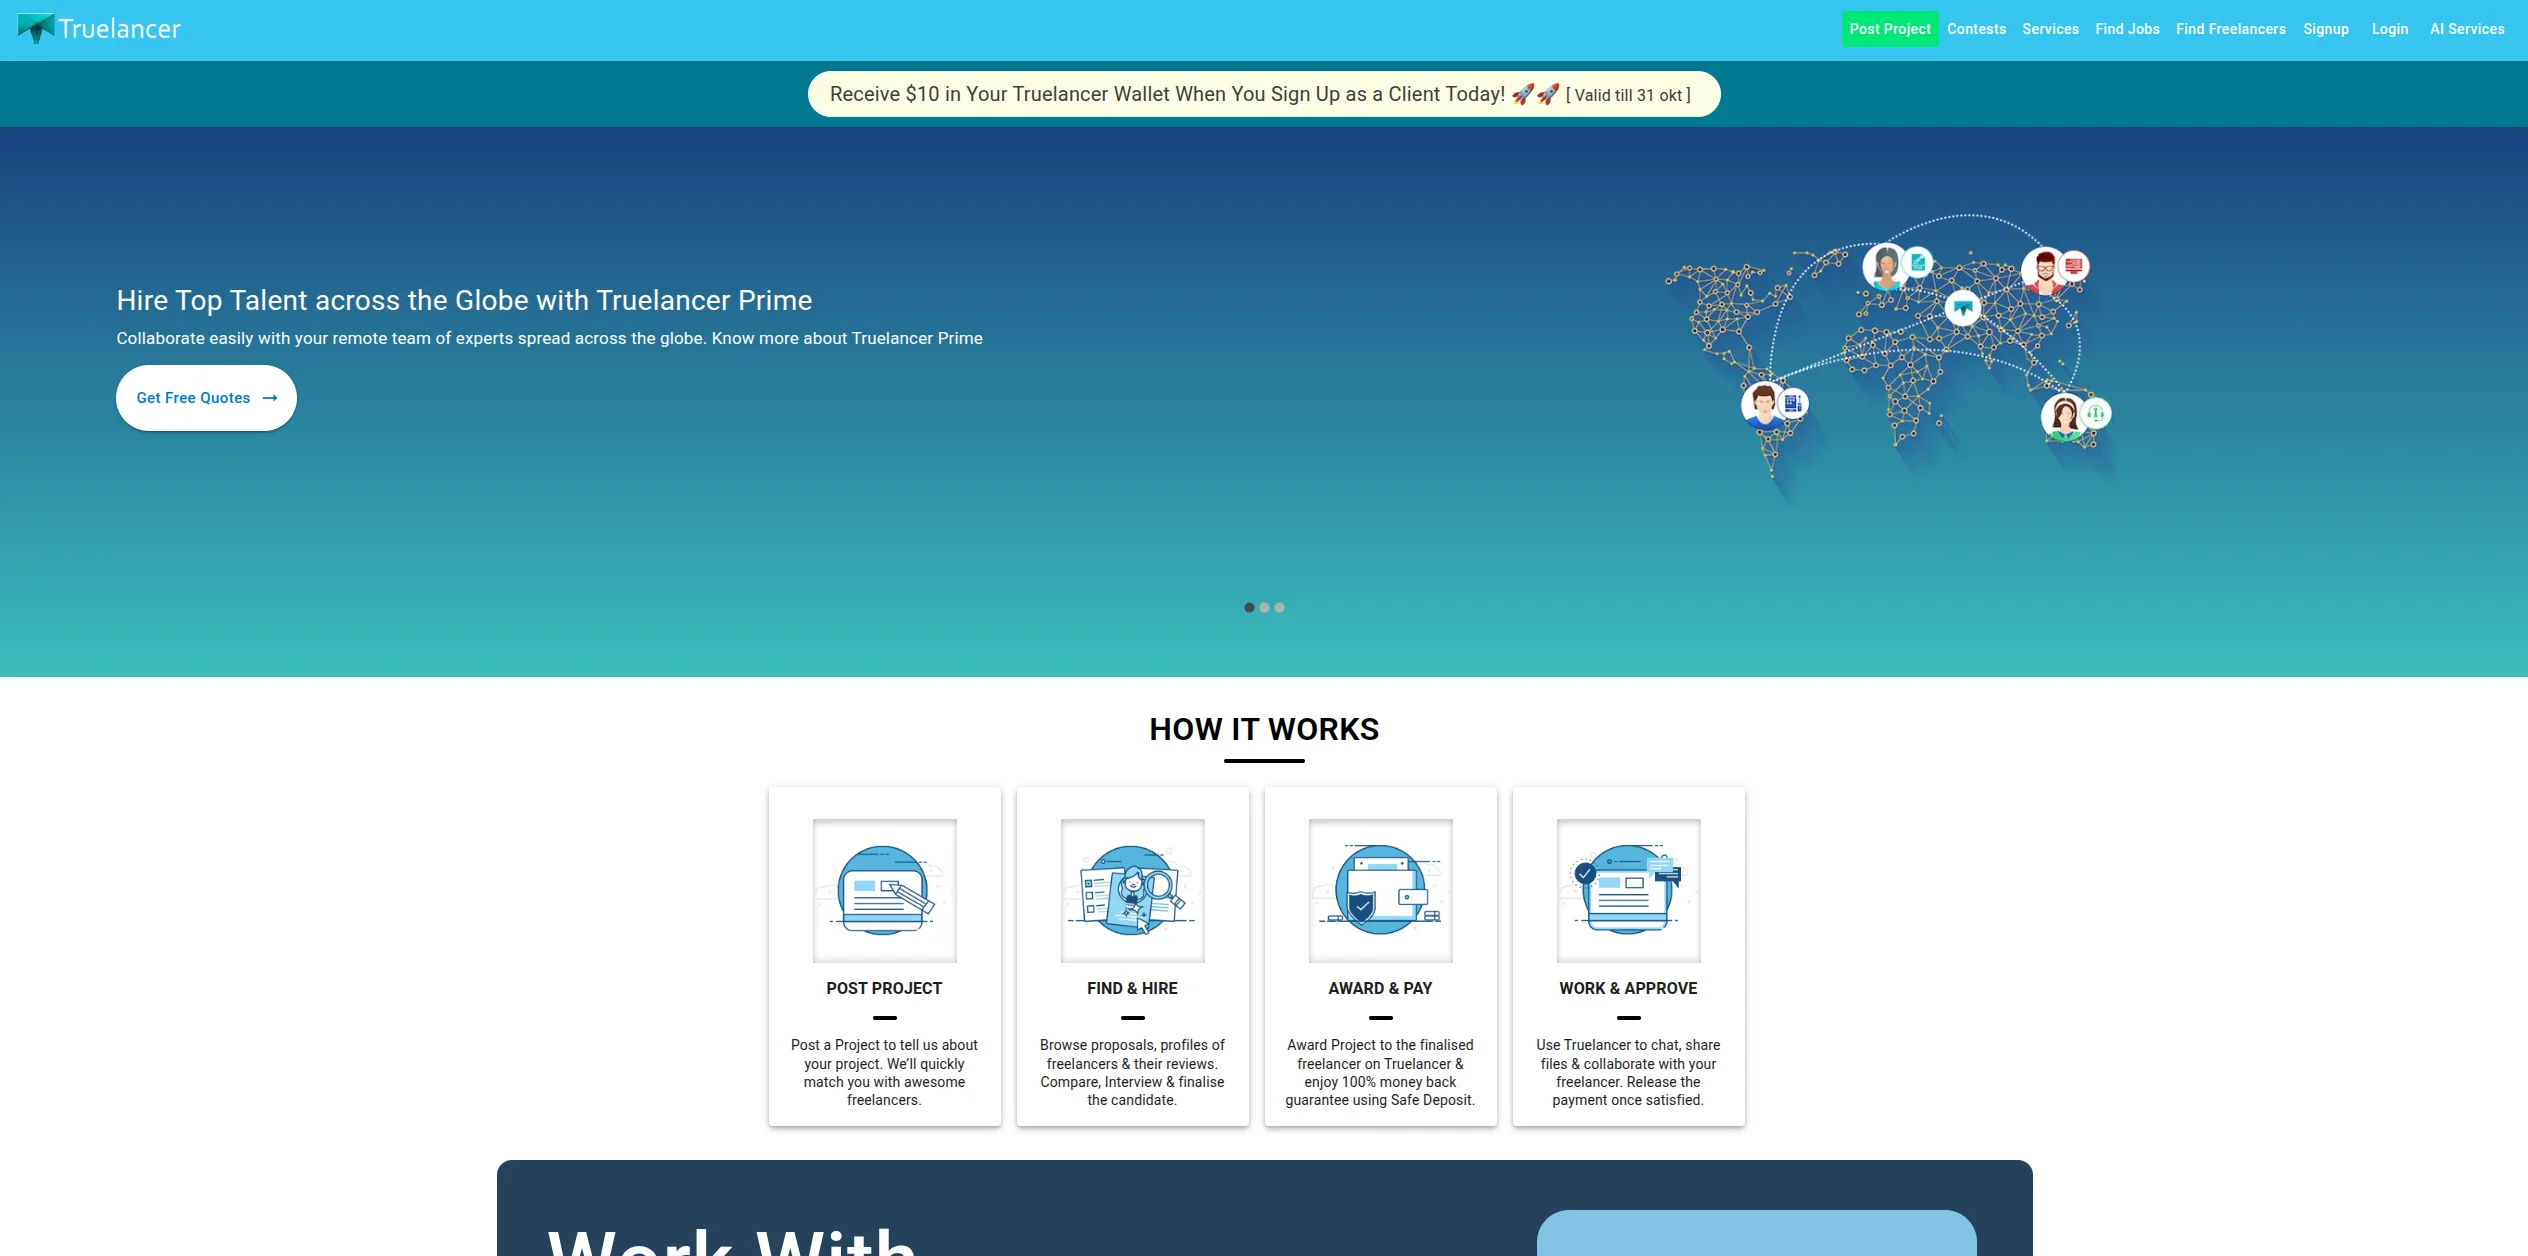
Task: Click the Truelancer logo icon
Action: pyautogui.click(x=36, y=28)
